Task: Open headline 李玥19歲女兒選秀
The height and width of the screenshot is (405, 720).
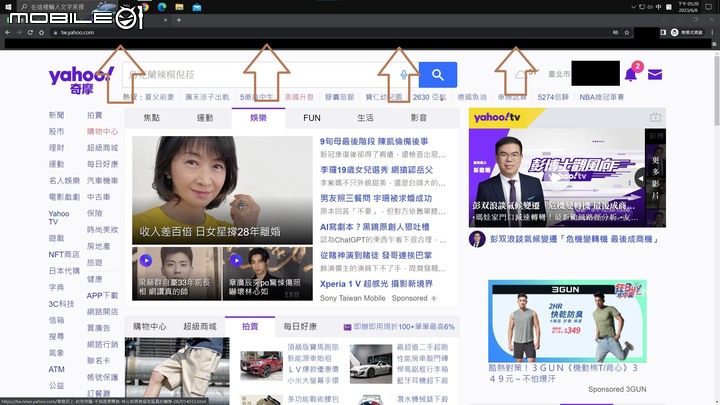Action: 377,170
